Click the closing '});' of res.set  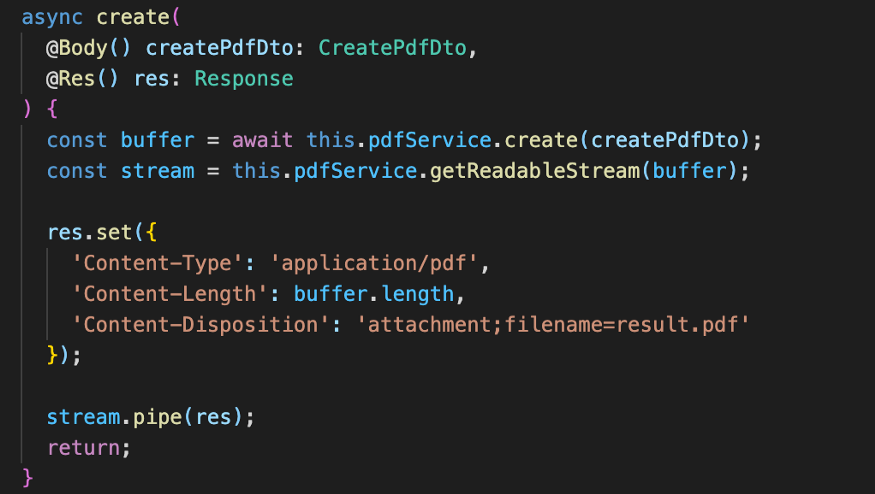click(64, 355)
